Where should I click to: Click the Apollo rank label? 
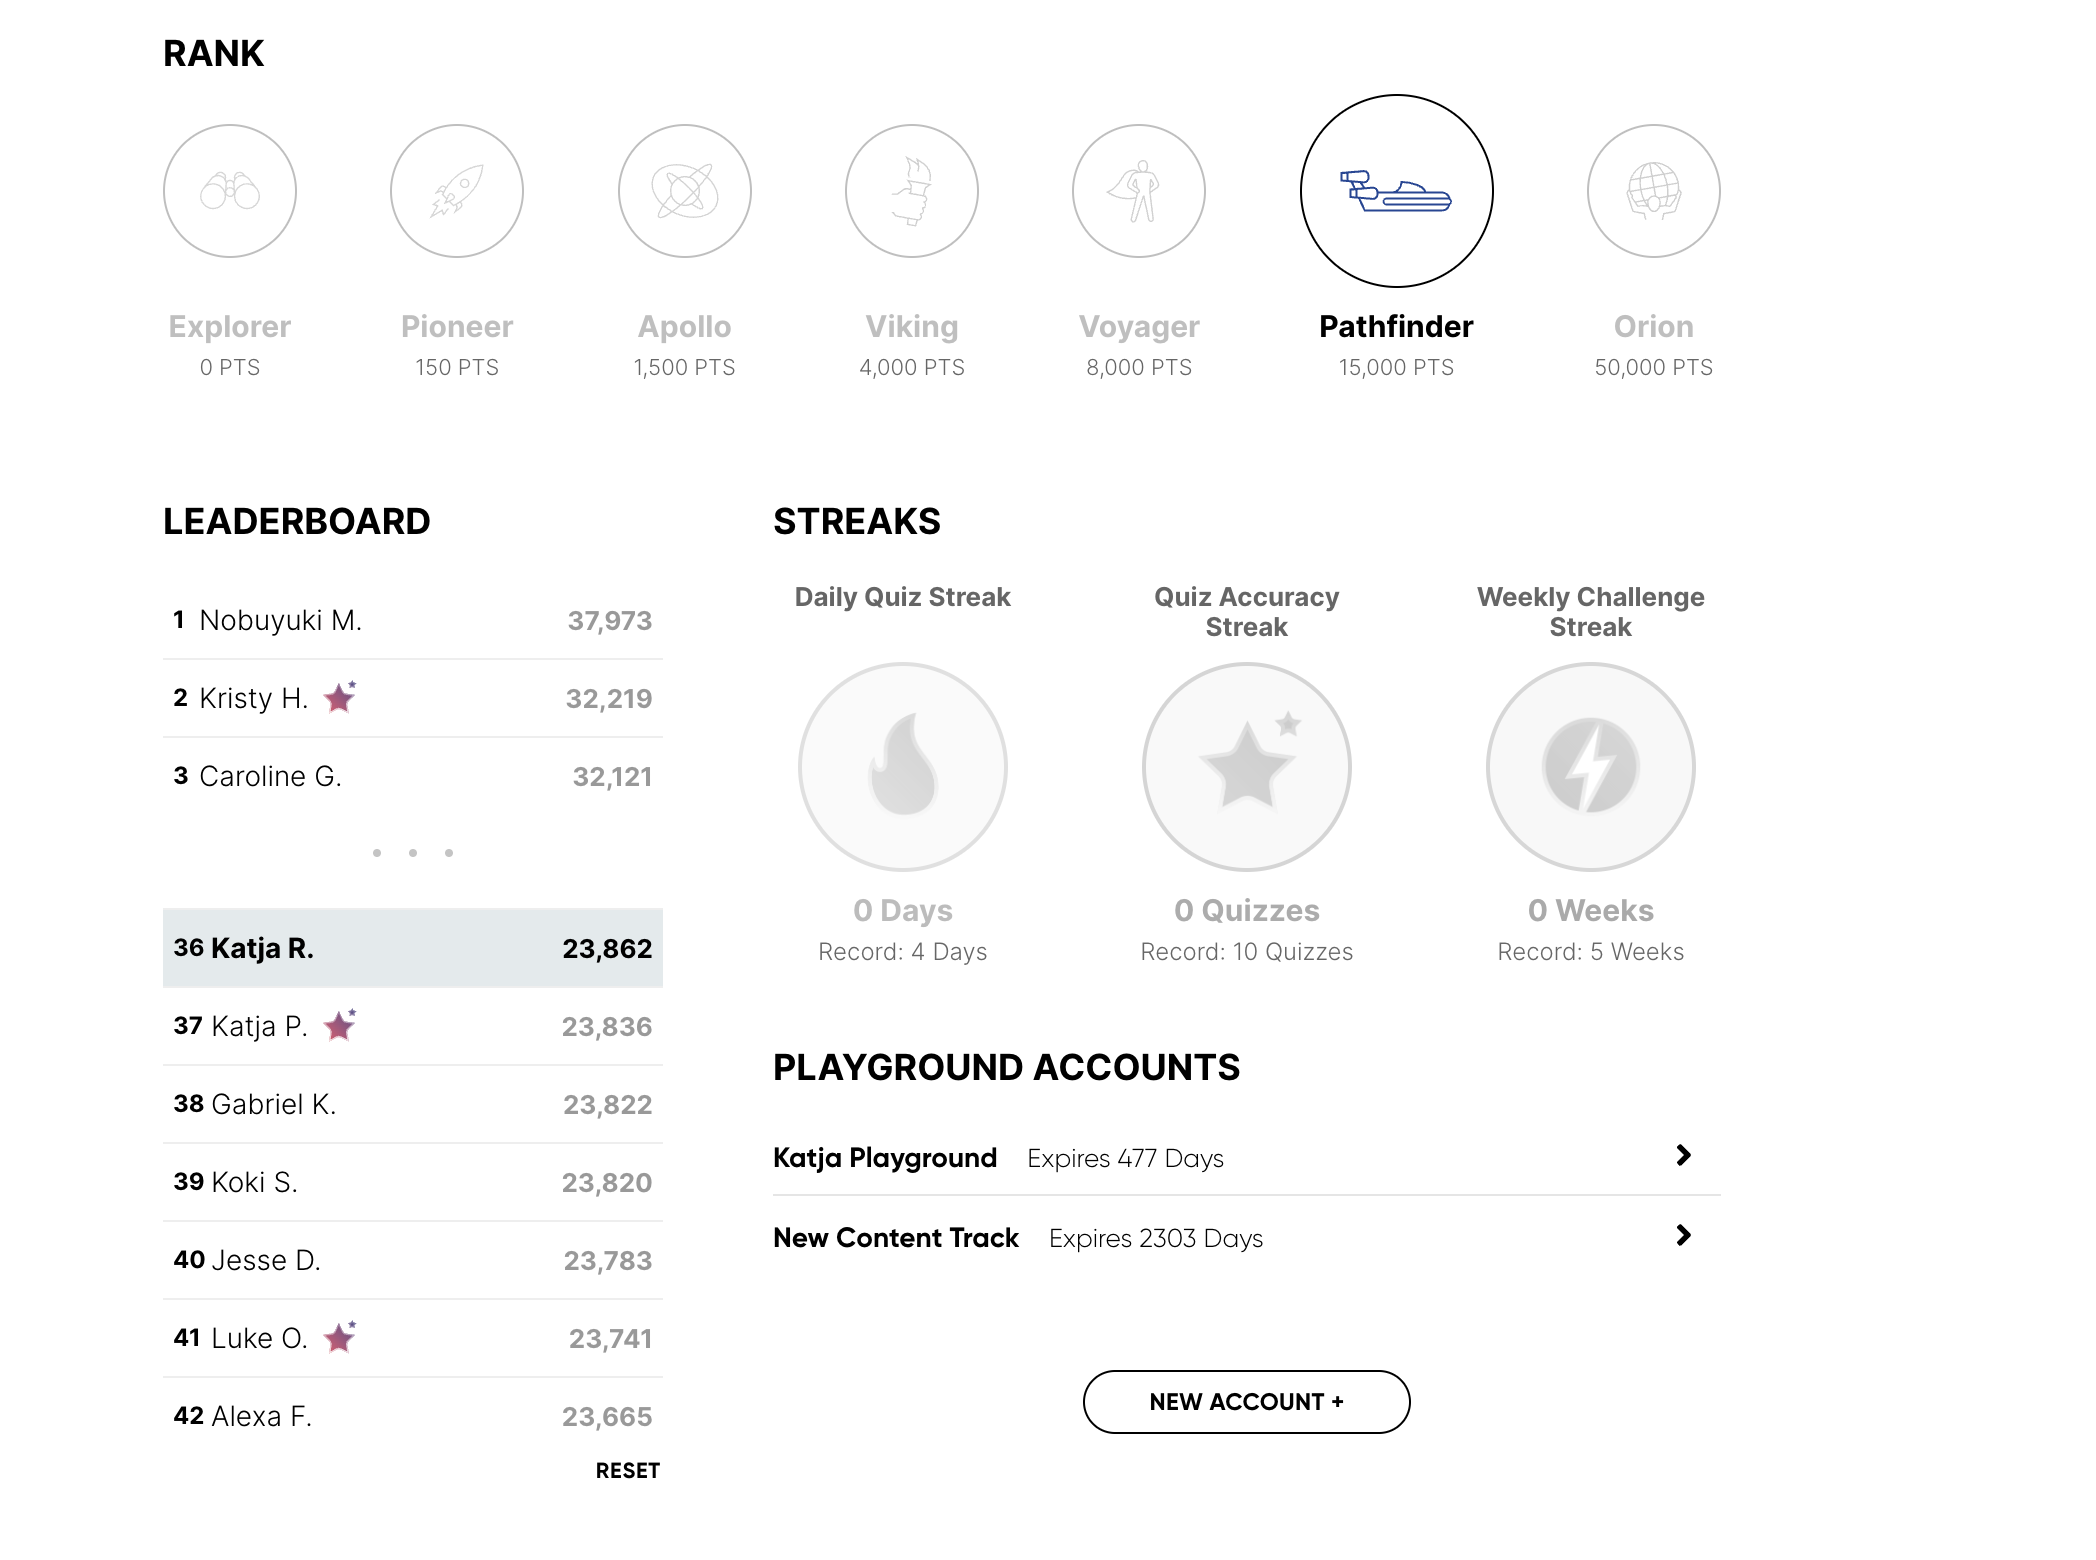685,327
